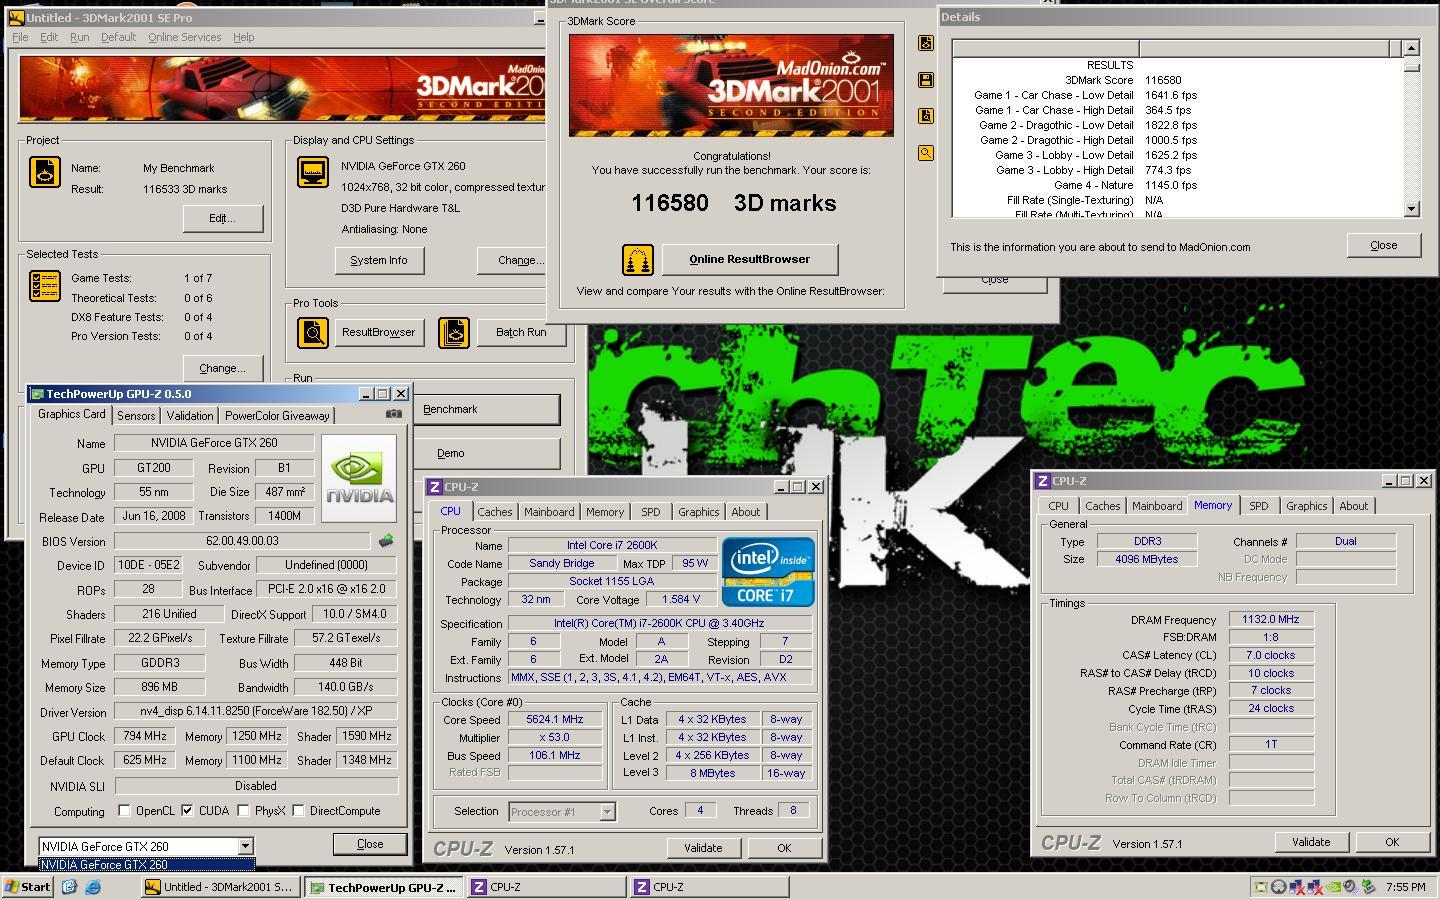
Task: Switch to the Validation tab in GPU-Z
Action: pos(190,416)
